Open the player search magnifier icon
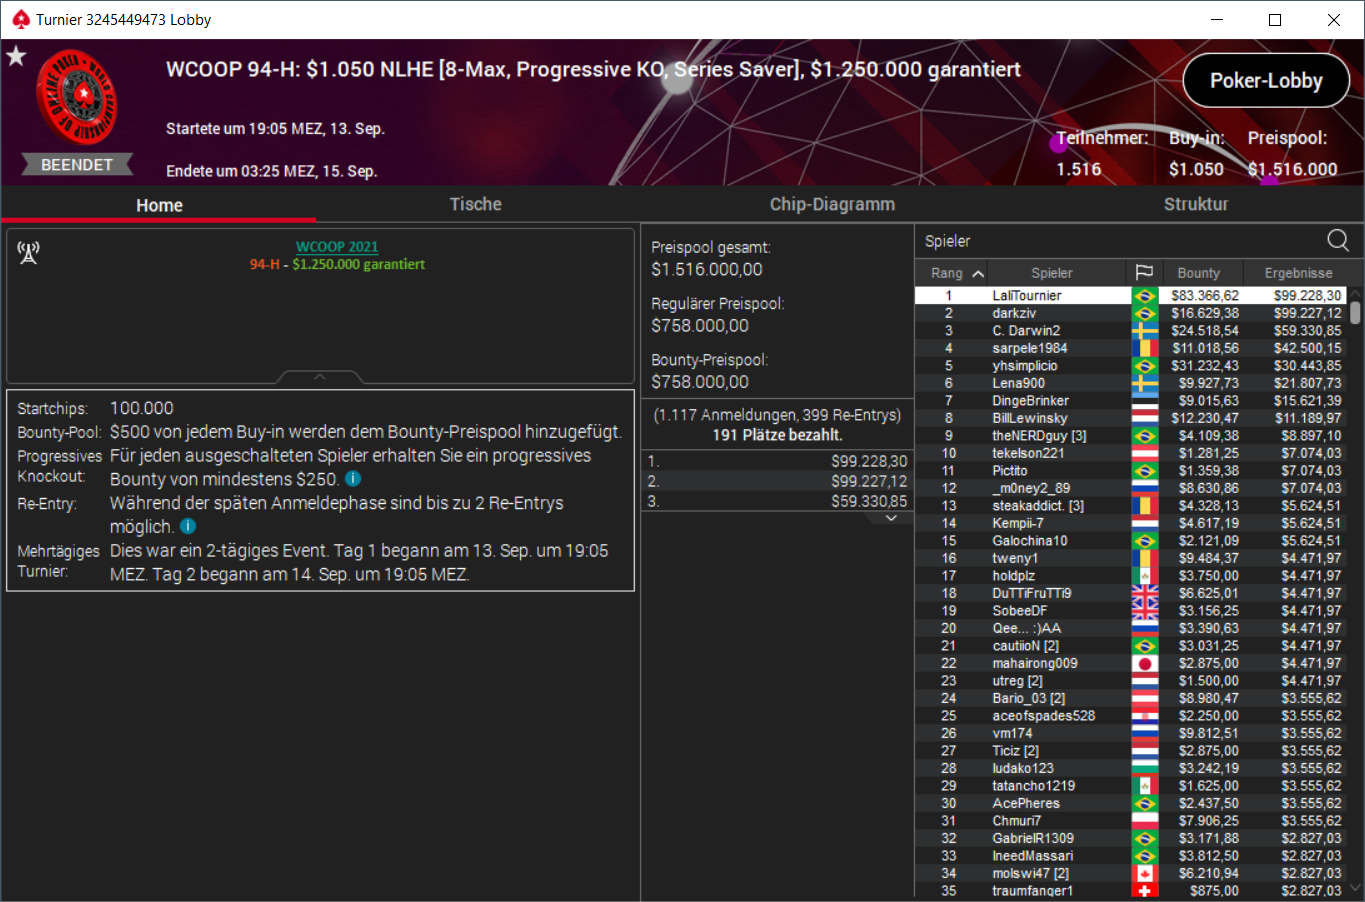1365x902 pixels. point(1338,240)
